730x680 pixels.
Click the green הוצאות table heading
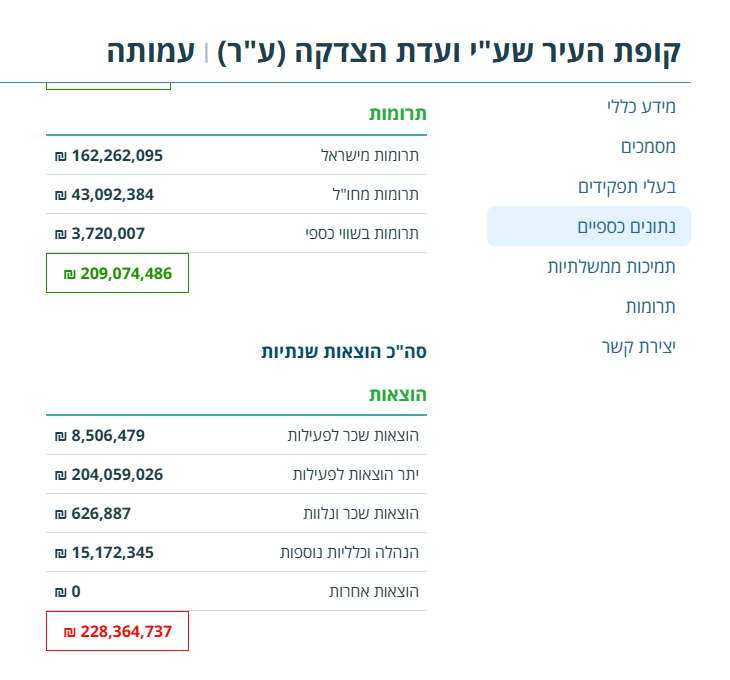tap(398, 394)
